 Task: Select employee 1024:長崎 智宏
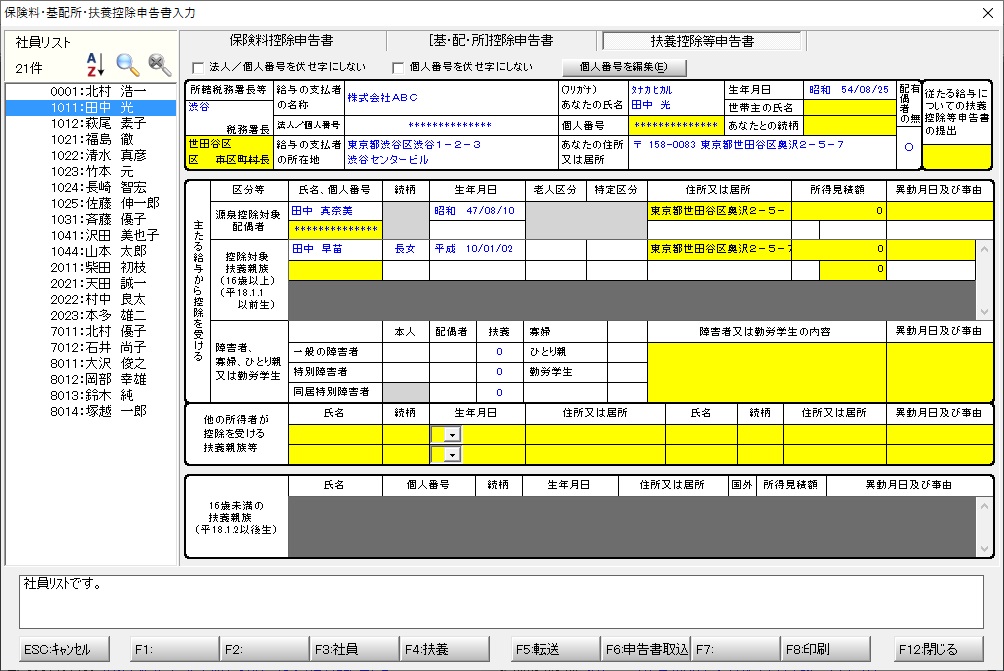91,188
